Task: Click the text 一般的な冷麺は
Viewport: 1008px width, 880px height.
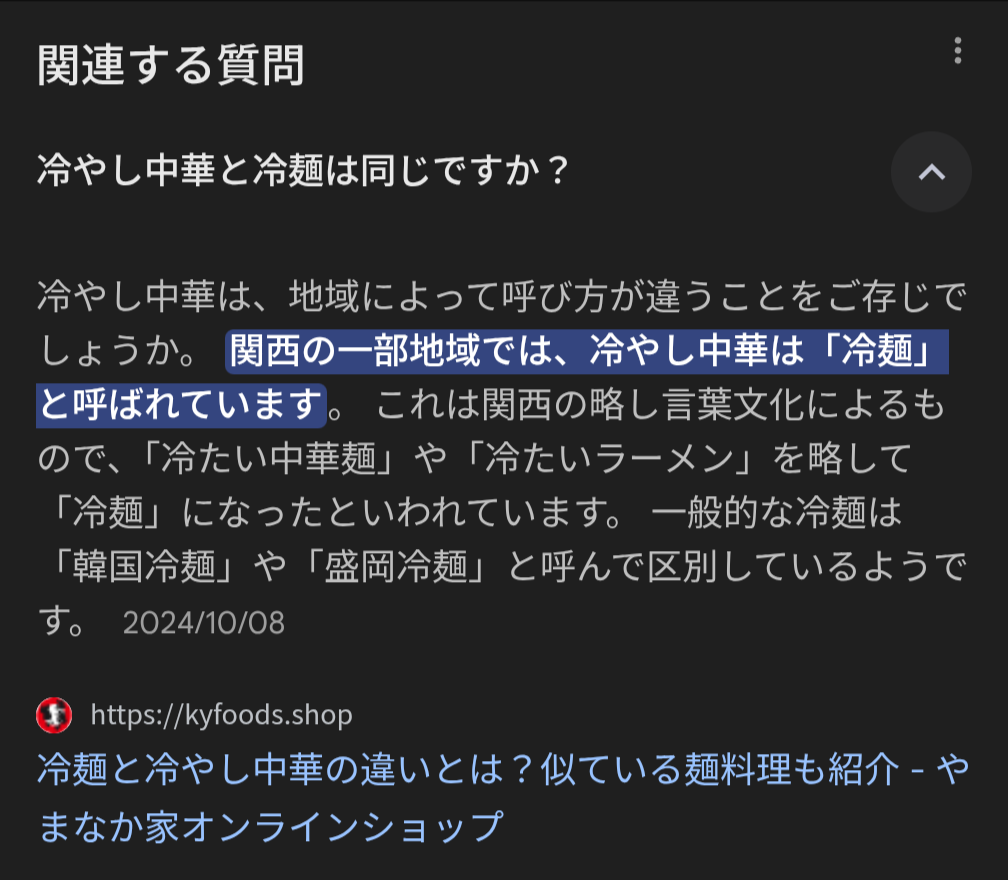Action: pos(777,513)
